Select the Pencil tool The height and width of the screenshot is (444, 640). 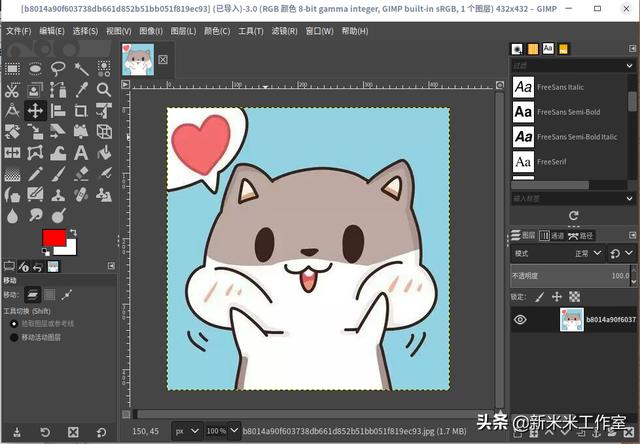click(x=35, y=174)
